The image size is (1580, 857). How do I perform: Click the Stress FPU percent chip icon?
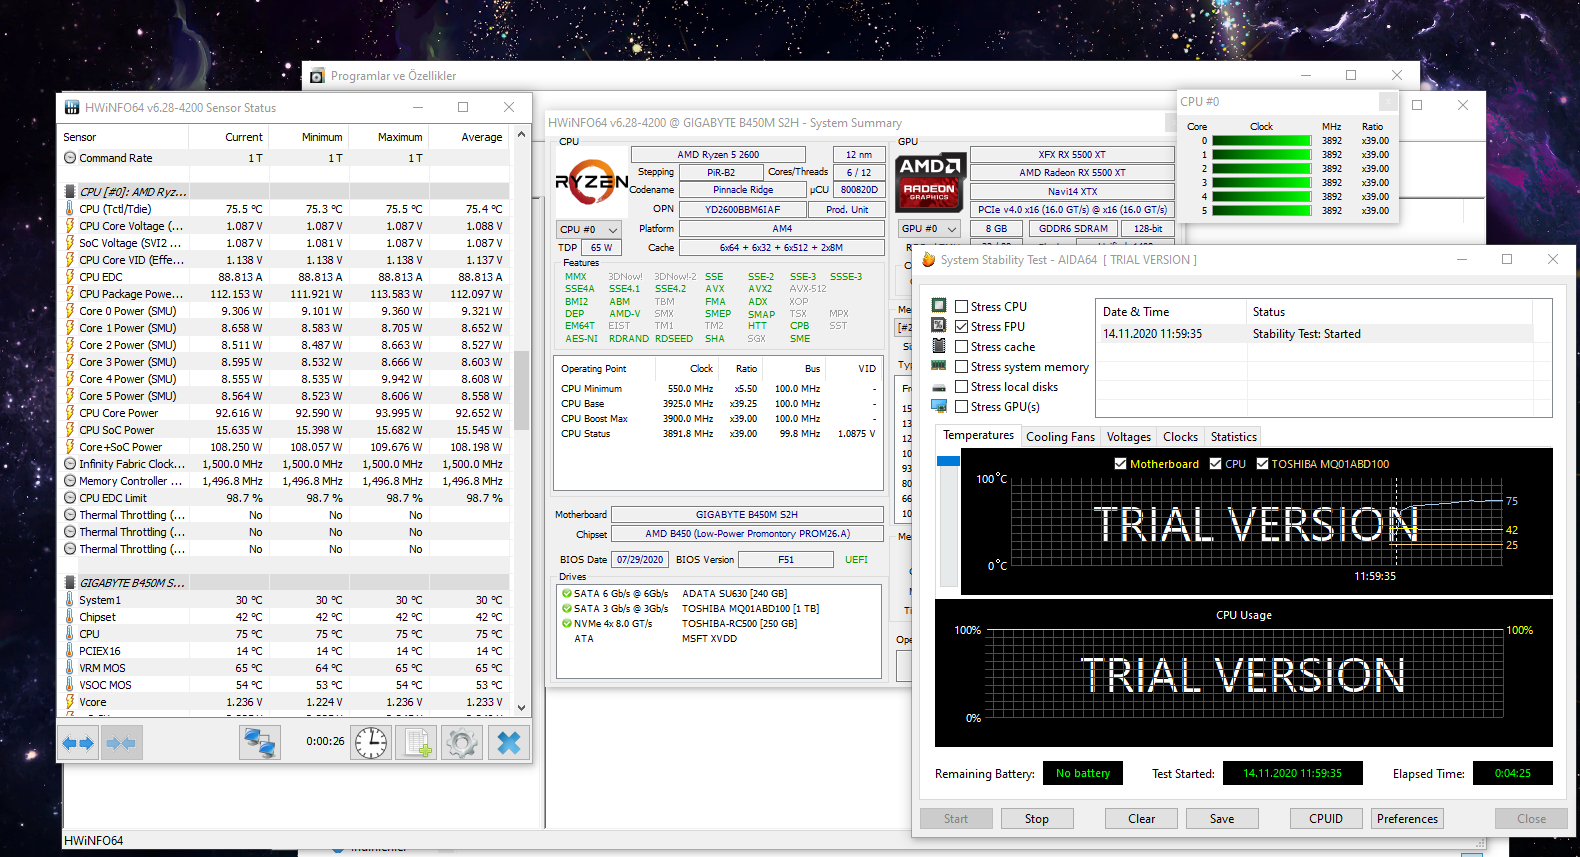939,325
